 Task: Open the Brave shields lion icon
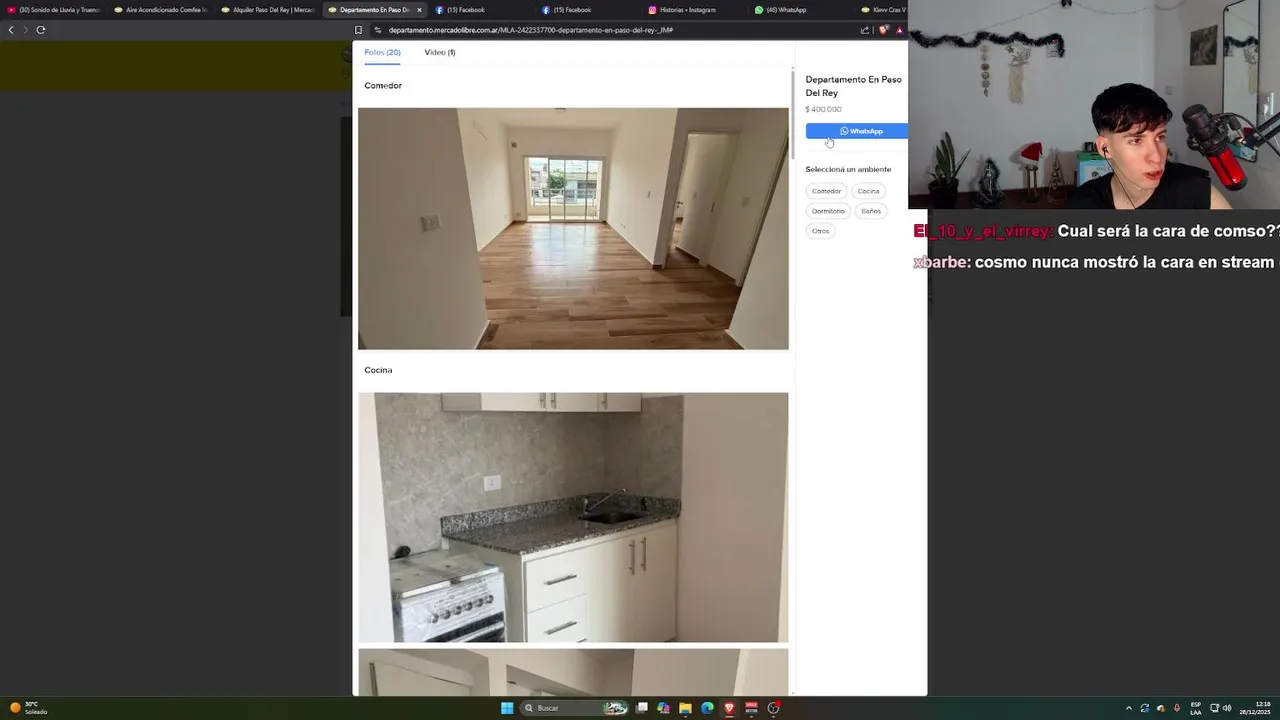tap(883, 30)
